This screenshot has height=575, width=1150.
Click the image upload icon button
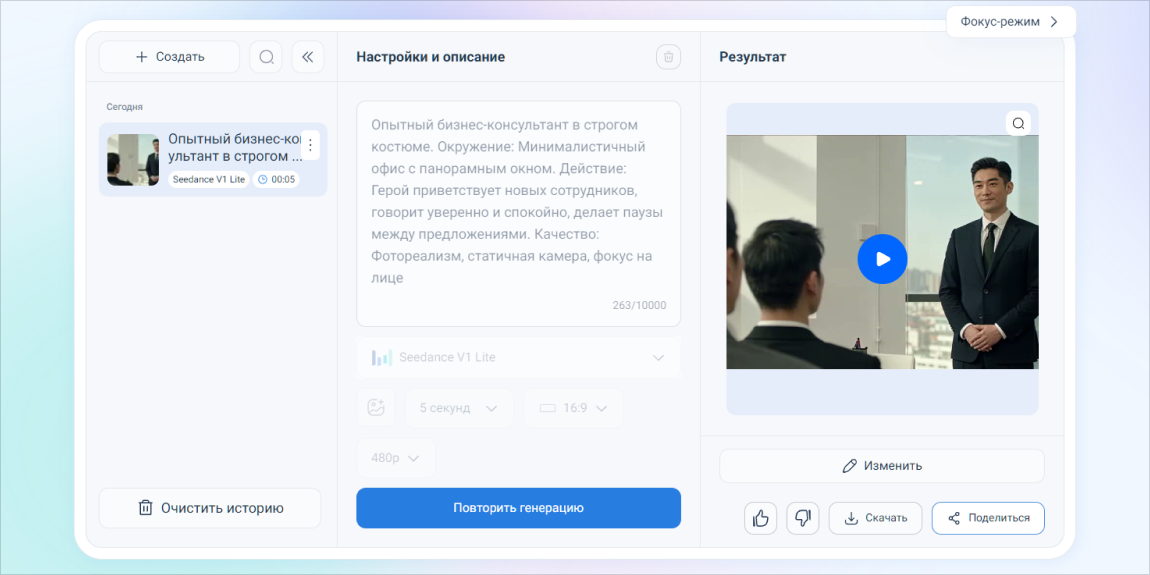tap(376, 408)
